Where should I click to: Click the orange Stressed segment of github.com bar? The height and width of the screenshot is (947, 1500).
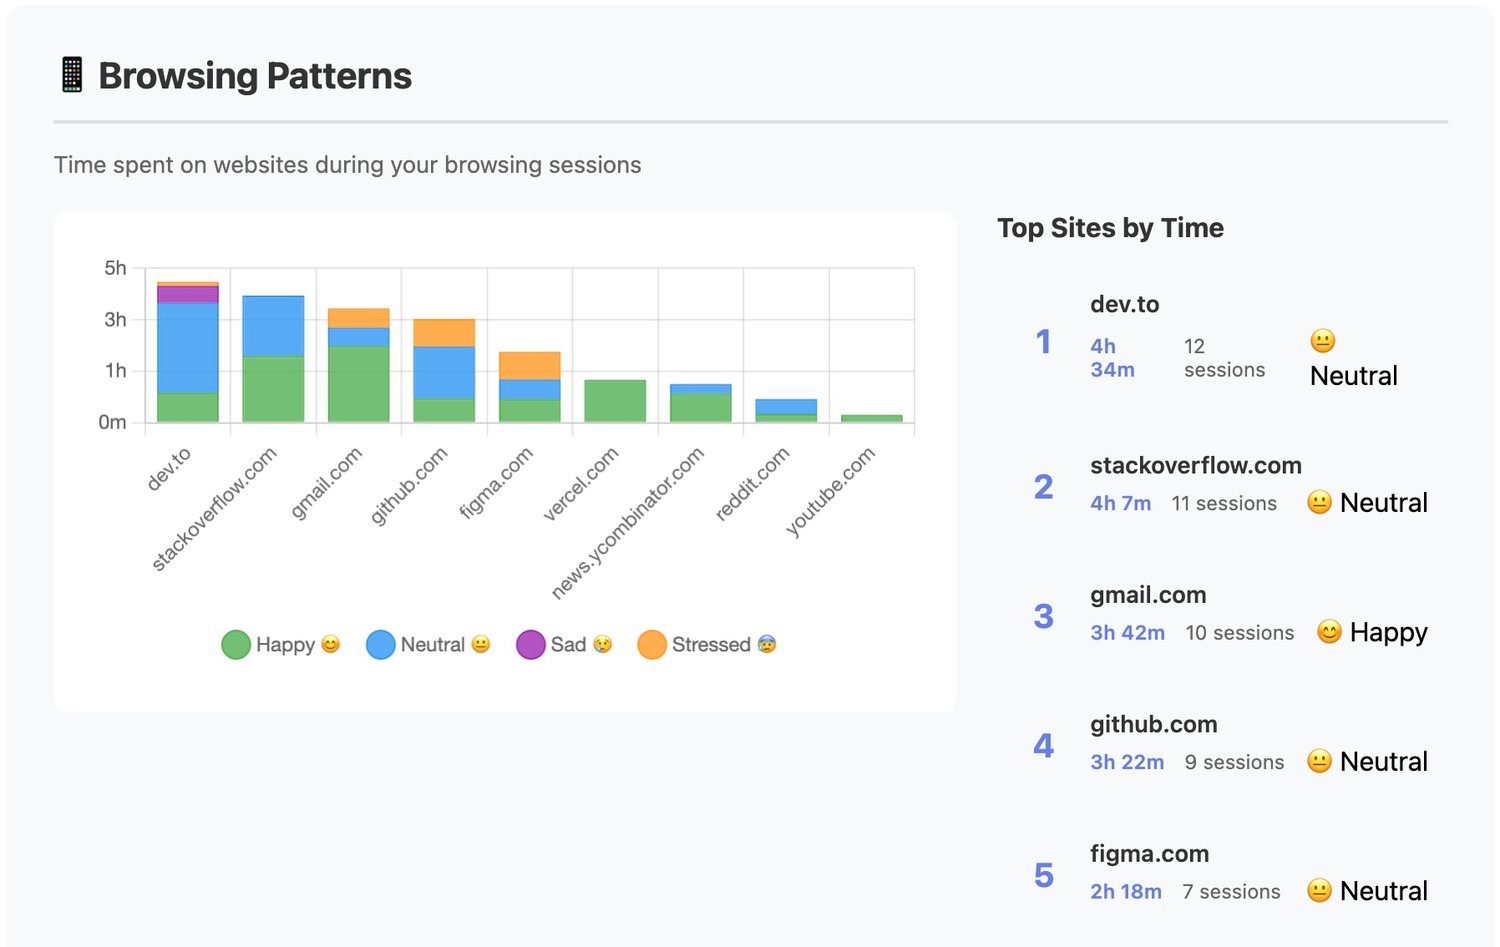click(x=444, y=333)
